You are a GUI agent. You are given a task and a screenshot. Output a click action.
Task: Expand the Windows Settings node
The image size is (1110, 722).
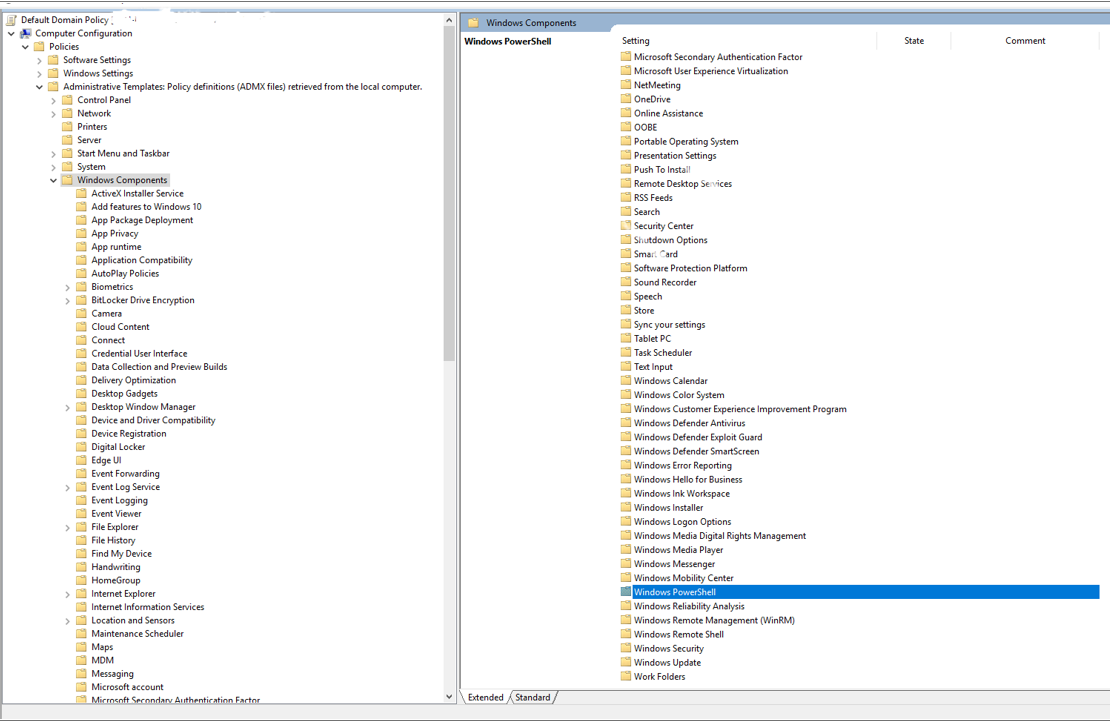[x=40, y=74]
